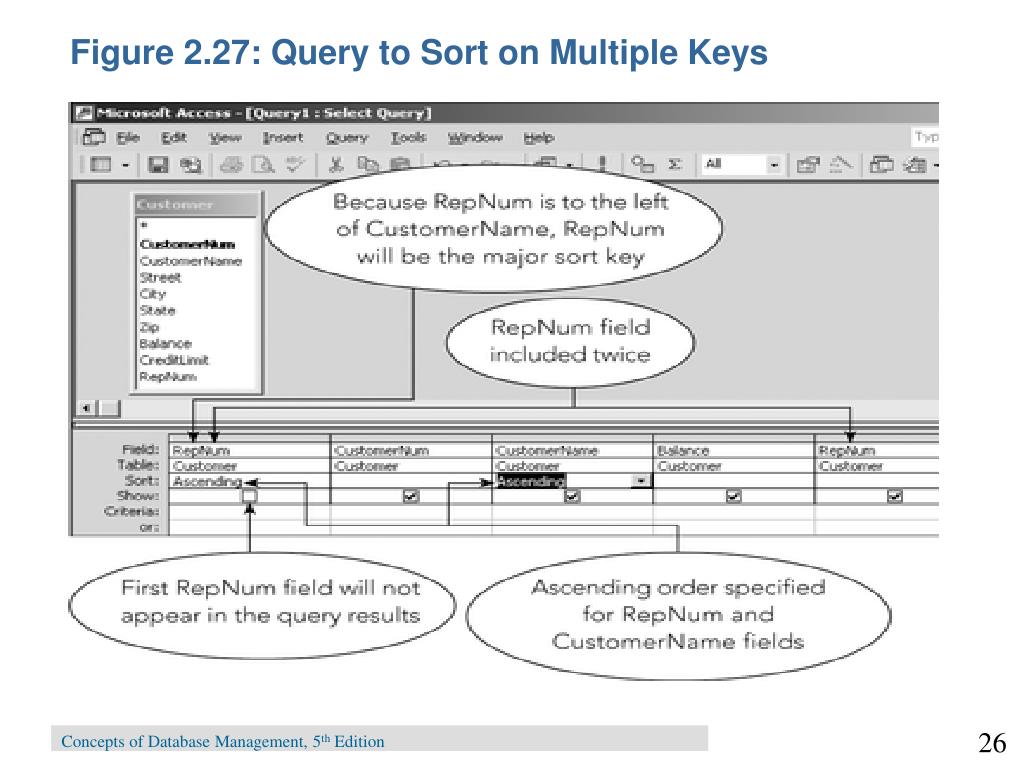The image size is (1024, 768).
Task: Select Street in Customer field list
Action: pyautogui.click(x=160, y=278)
